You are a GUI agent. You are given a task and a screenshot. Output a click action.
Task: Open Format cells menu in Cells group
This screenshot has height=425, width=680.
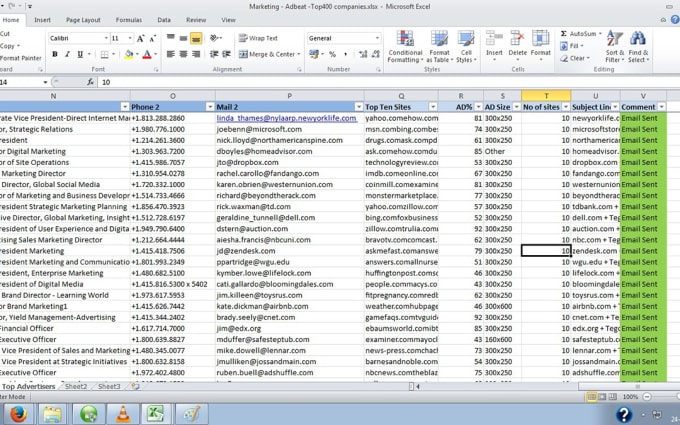(x=540, y=46)
